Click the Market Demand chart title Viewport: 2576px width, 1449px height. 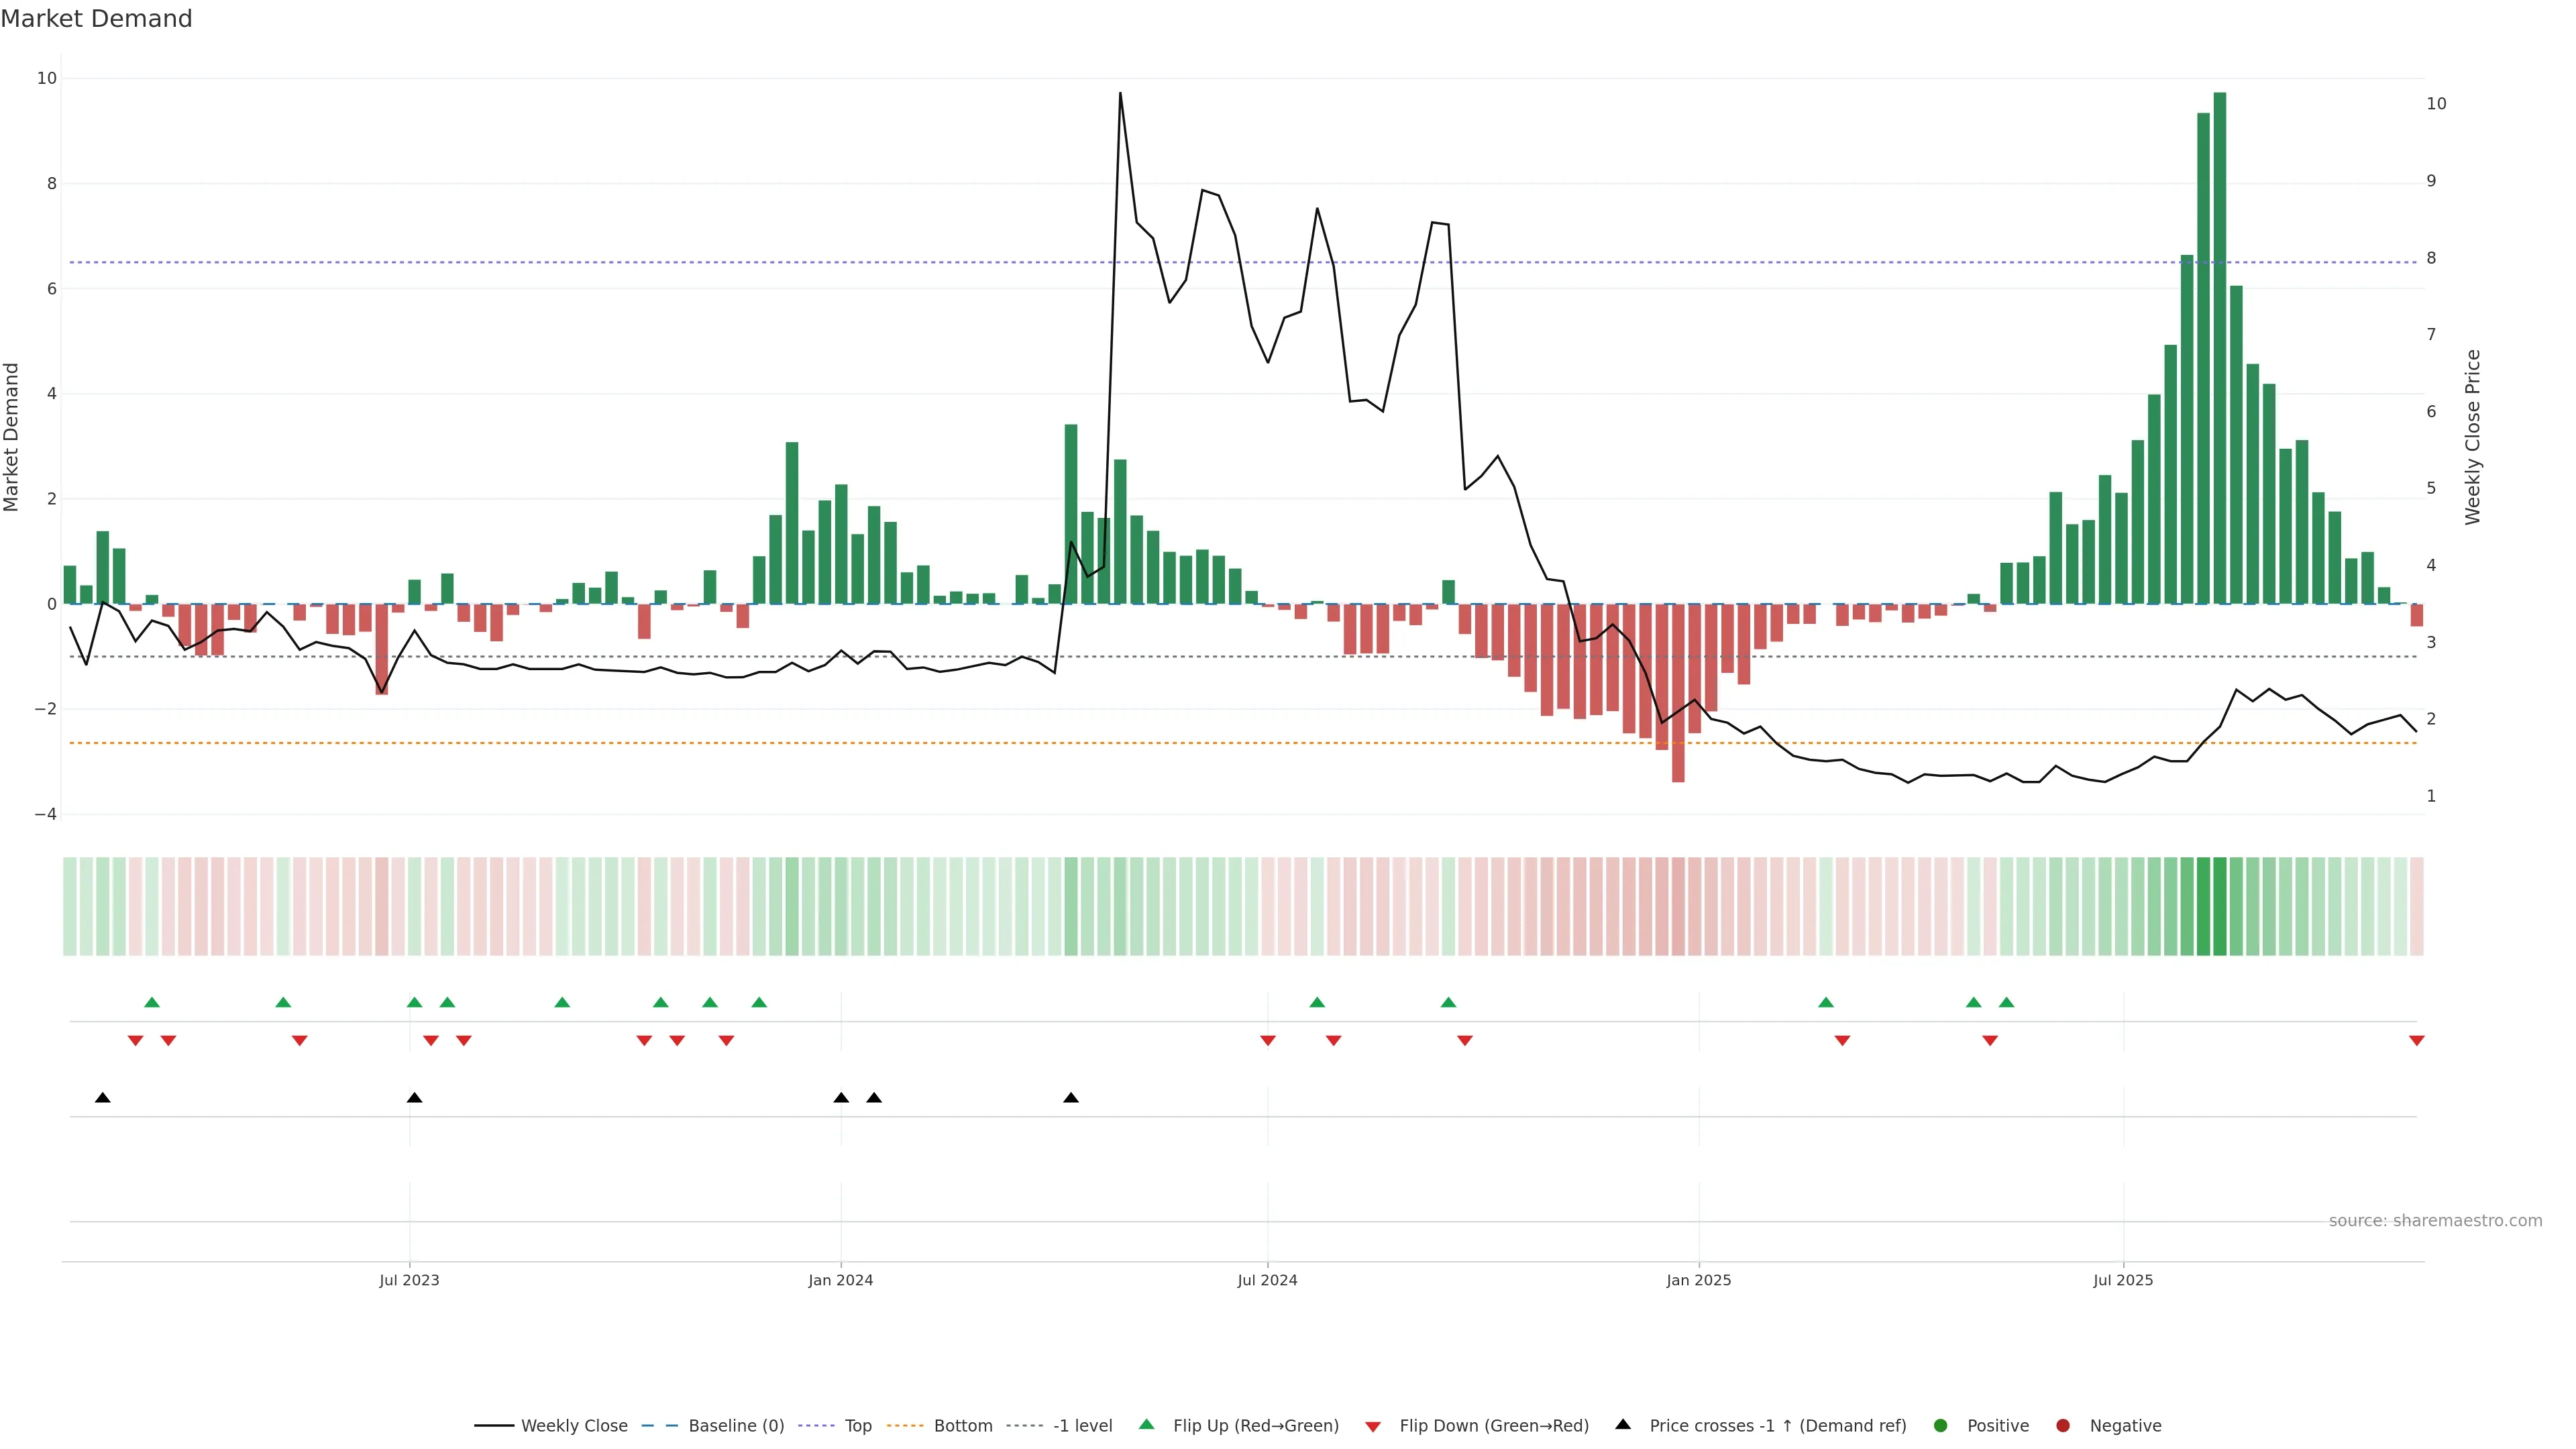click(x=97, y=19)
